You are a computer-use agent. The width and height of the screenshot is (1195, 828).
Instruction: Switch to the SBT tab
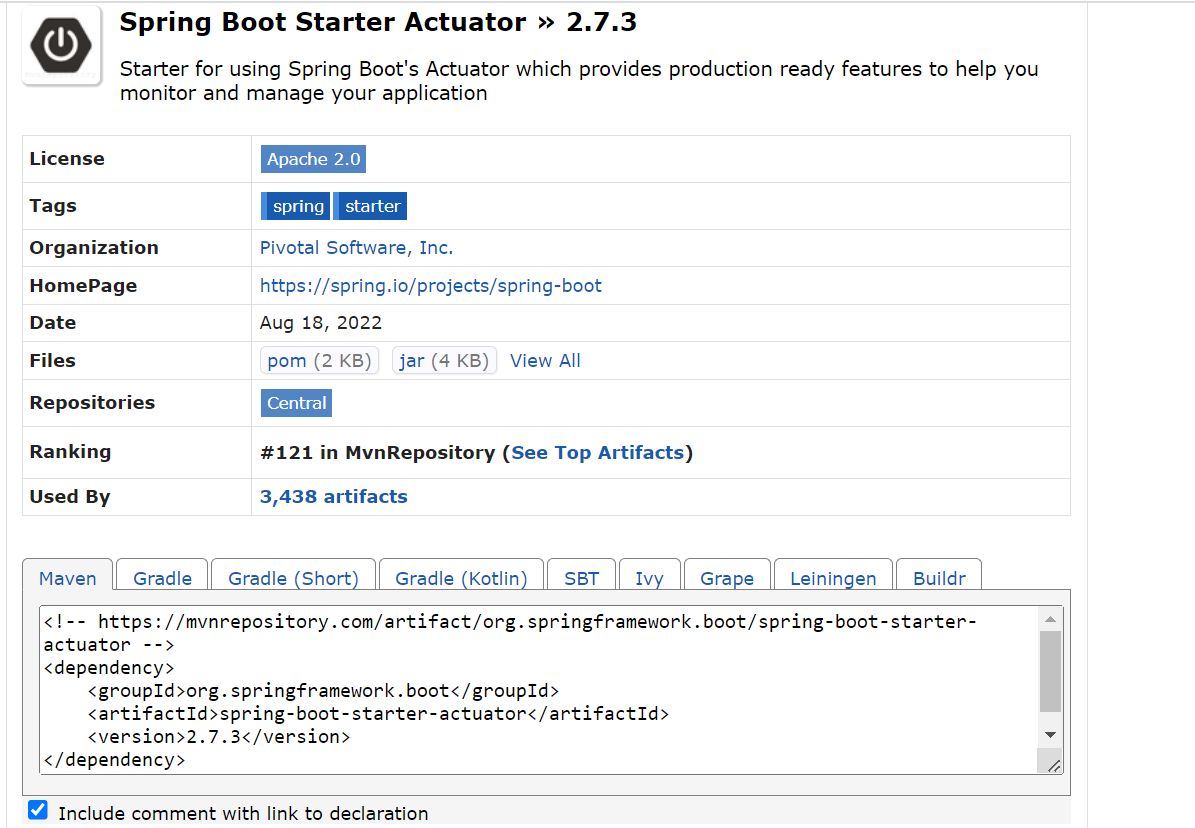[x=581, y=578]
